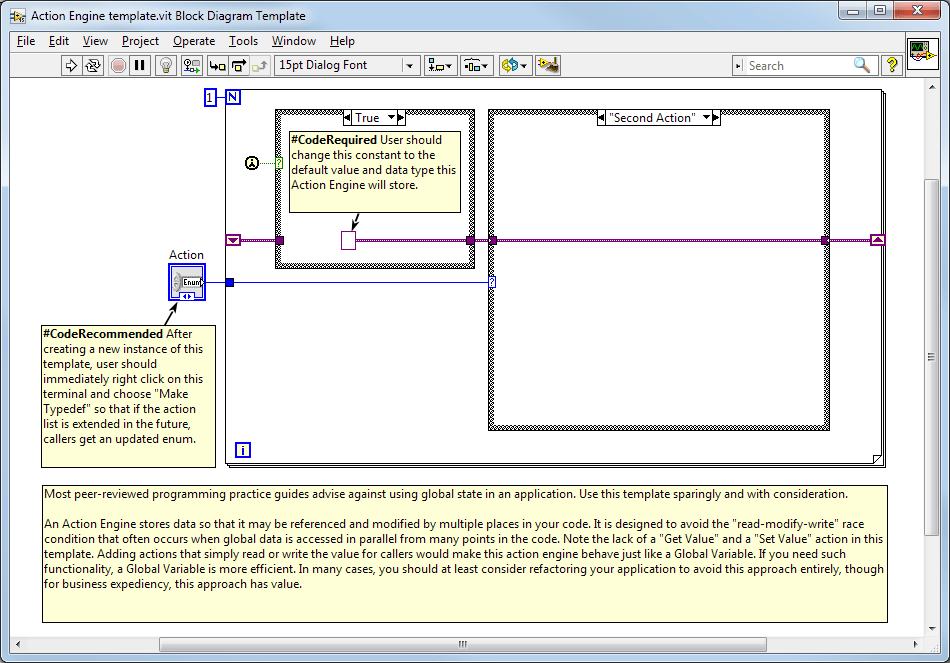Go to next case of True structure
The image size is (950, 663).
tap(401, 118)
